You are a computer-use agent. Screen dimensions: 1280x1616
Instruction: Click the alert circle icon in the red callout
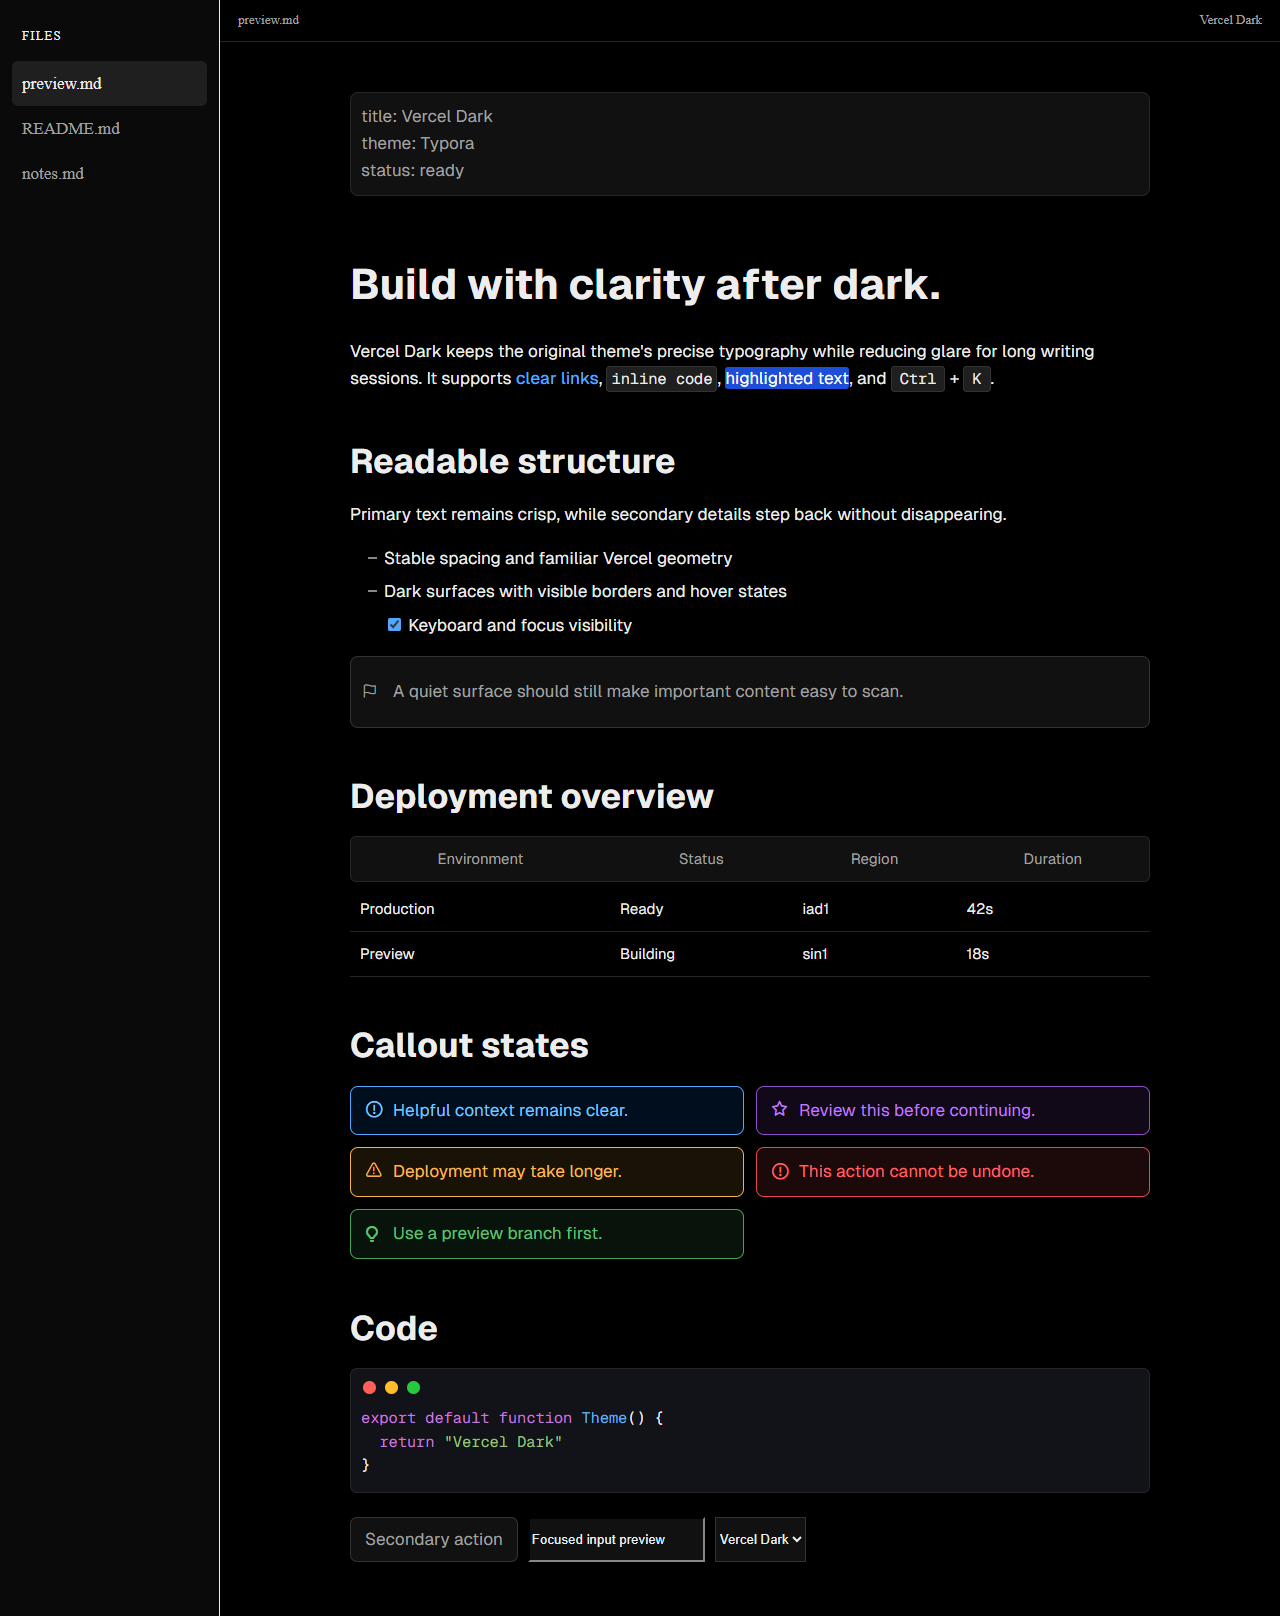[781, 1171]
